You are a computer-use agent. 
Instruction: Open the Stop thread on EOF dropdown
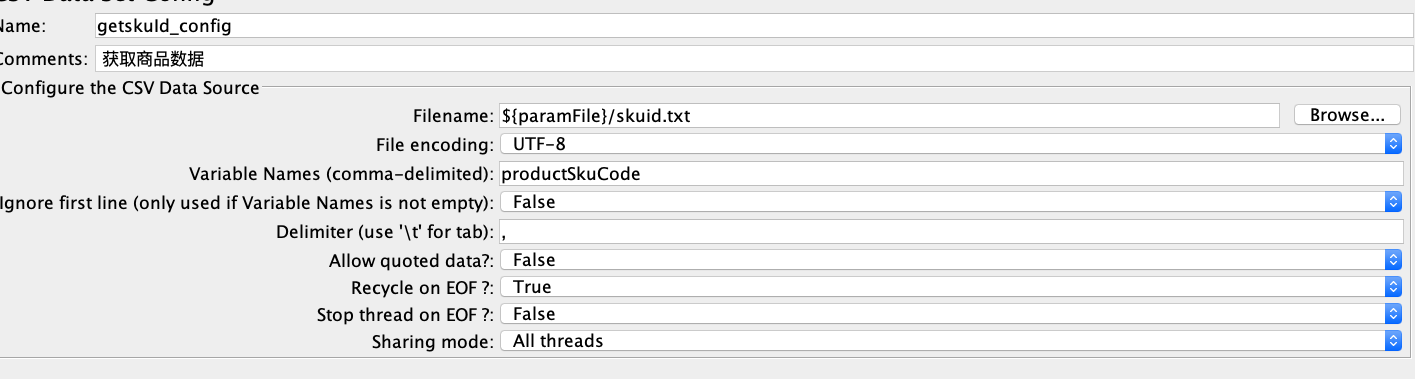[950, 314]
